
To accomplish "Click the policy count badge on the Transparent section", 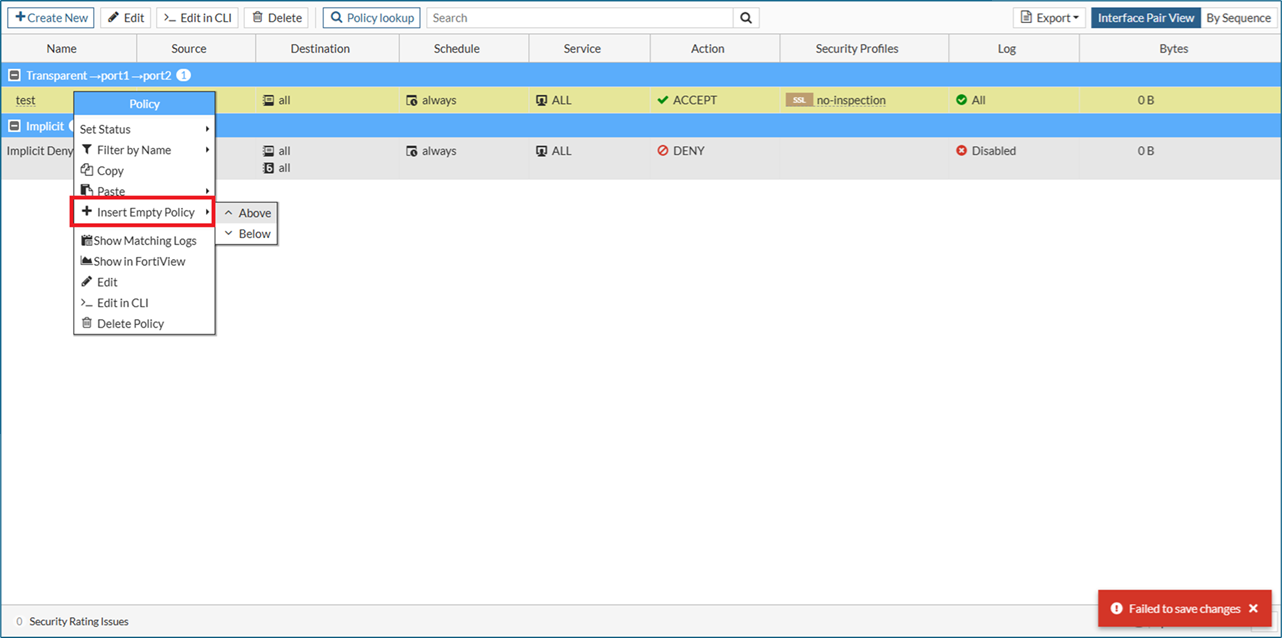I will (184, 75).
